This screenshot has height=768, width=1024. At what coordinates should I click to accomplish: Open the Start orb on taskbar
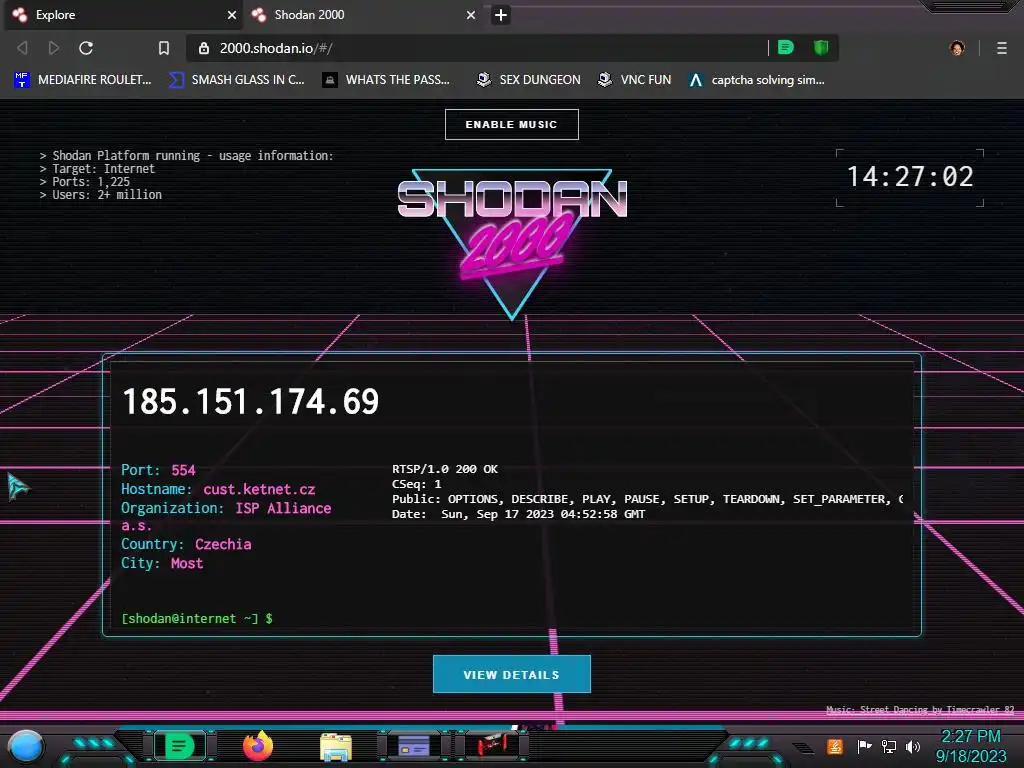tap(26, 746)
